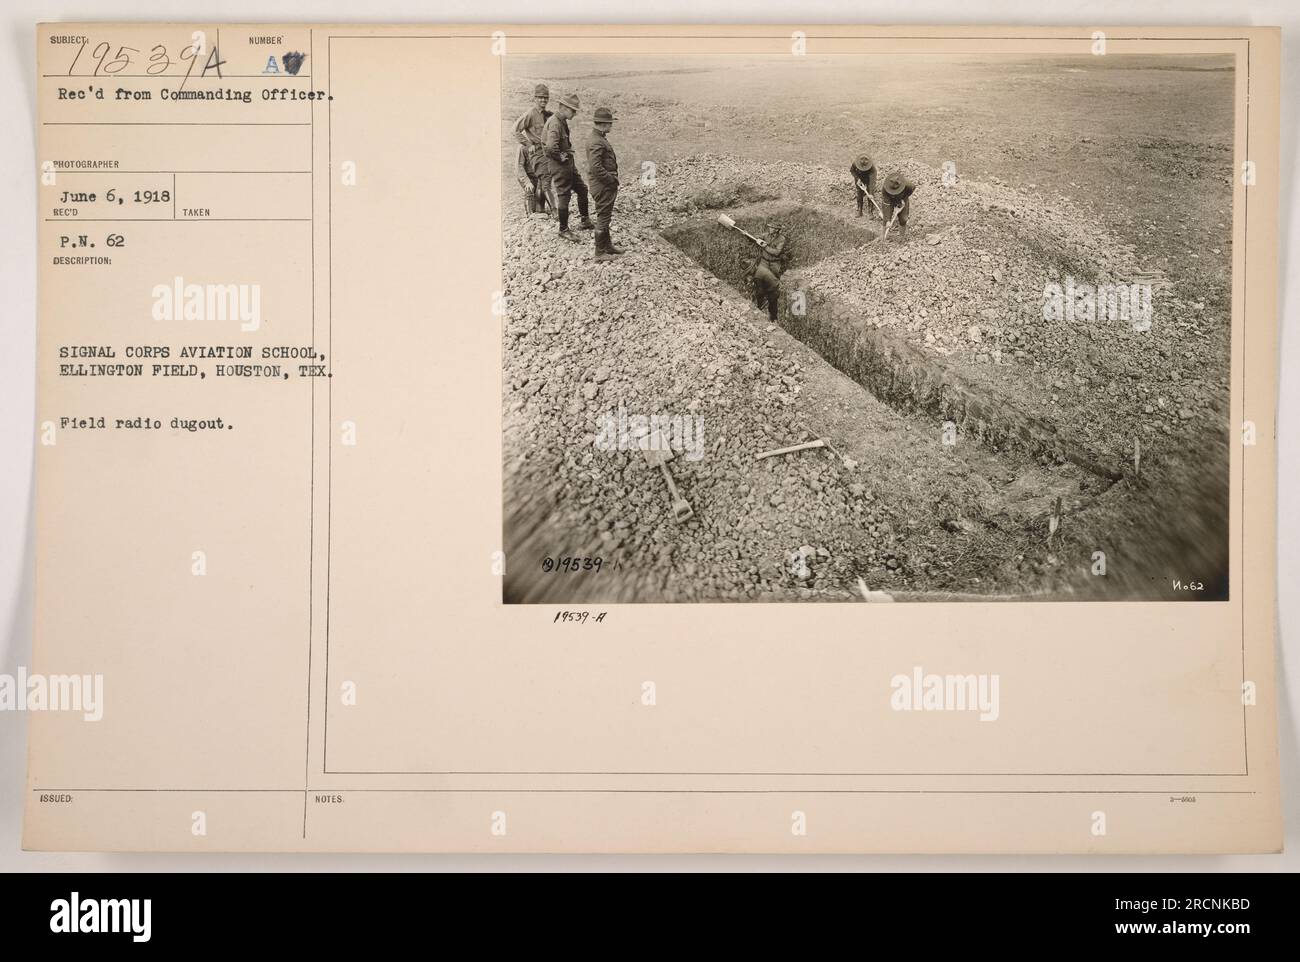
Task: Click the trench photograph on the card
Action: pos(867,328)
